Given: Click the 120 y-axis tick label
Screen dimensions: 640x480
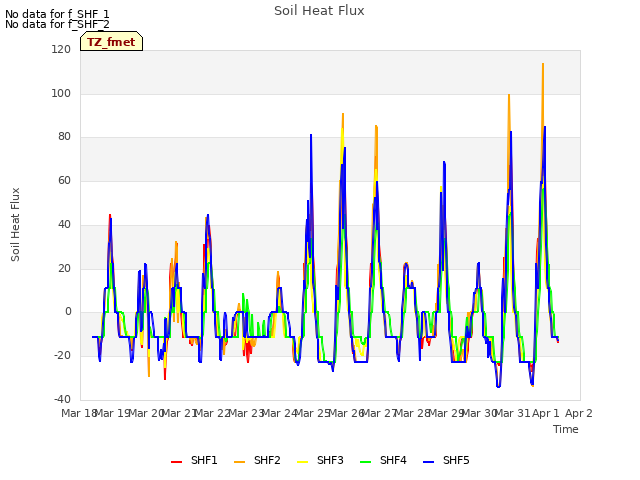Looking at the screenshot, I should [x=61, y=49].
